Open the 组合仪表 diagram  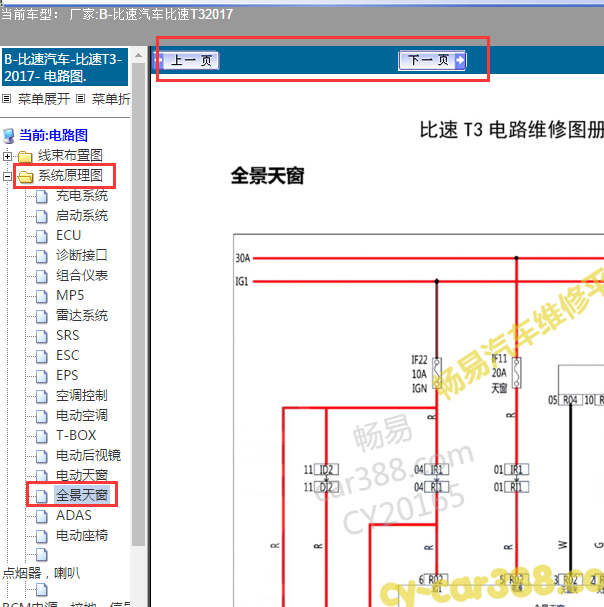tap(82, 276)
